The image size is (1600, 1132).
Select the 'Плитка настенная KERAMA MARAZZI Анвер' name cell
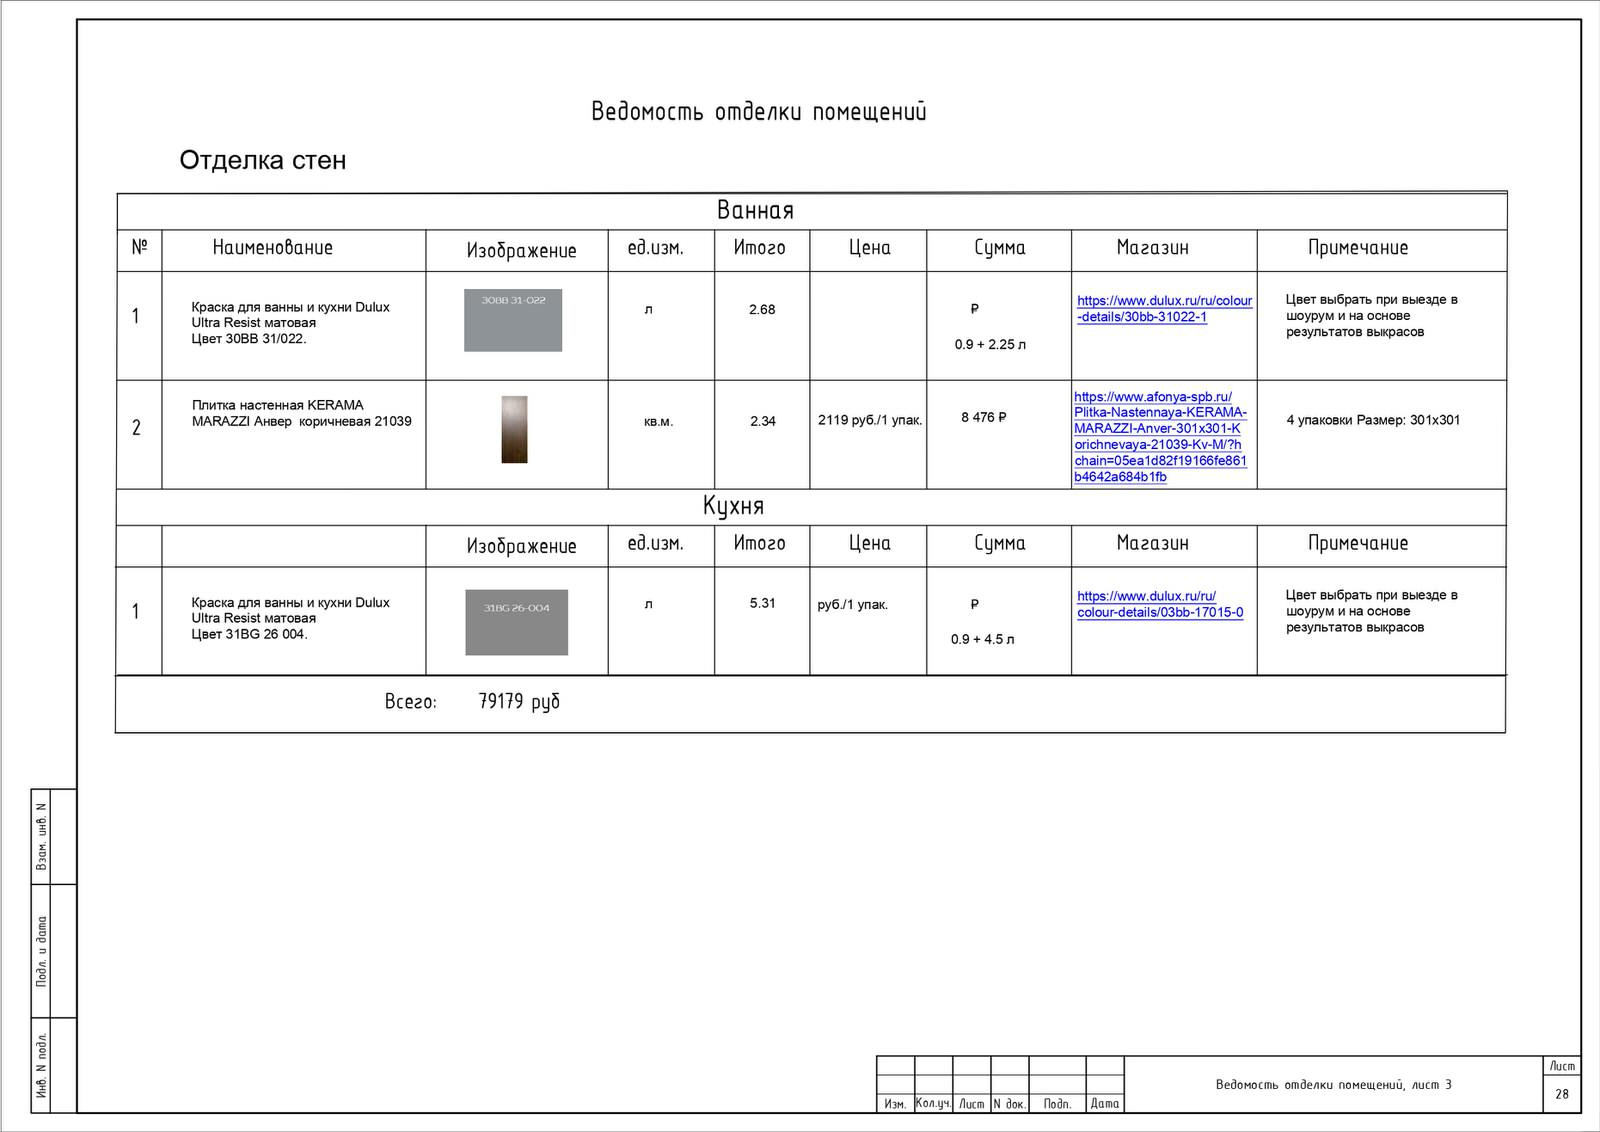(x=301, y=413)
